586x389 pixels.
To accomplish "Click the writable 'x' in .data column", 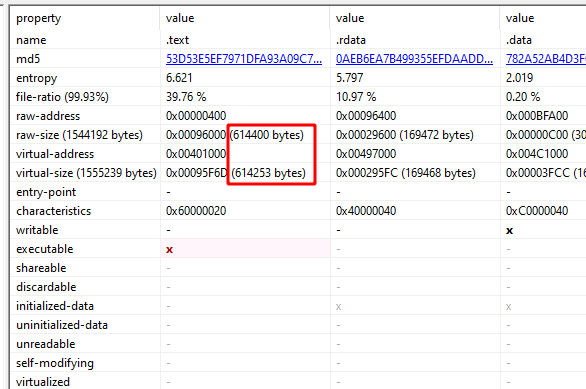I will [x=509, y=231].
